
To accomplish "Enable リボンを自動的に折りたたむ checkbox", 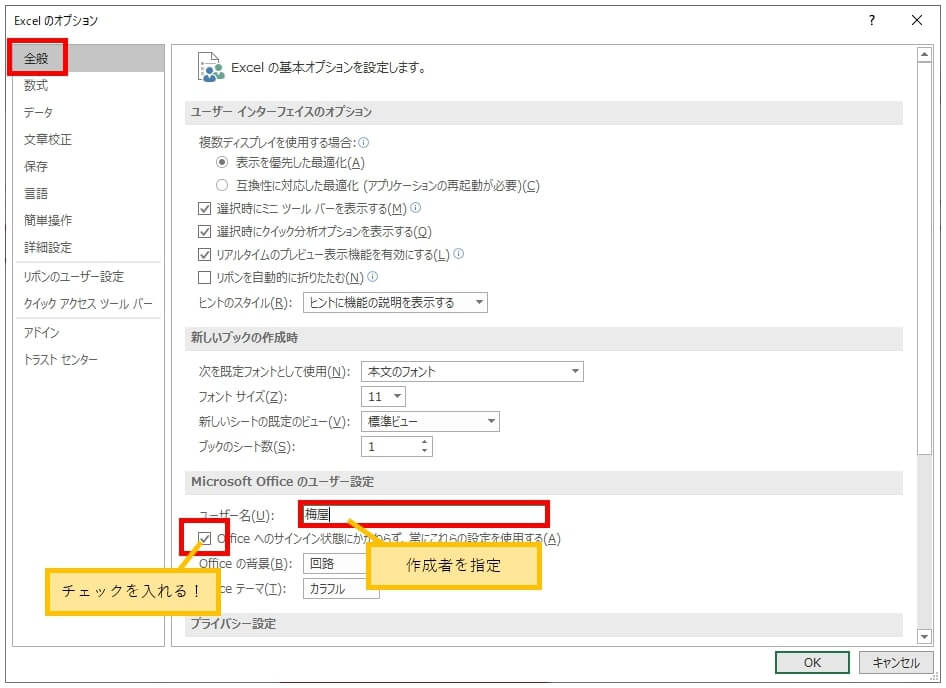I will point(205,278).
